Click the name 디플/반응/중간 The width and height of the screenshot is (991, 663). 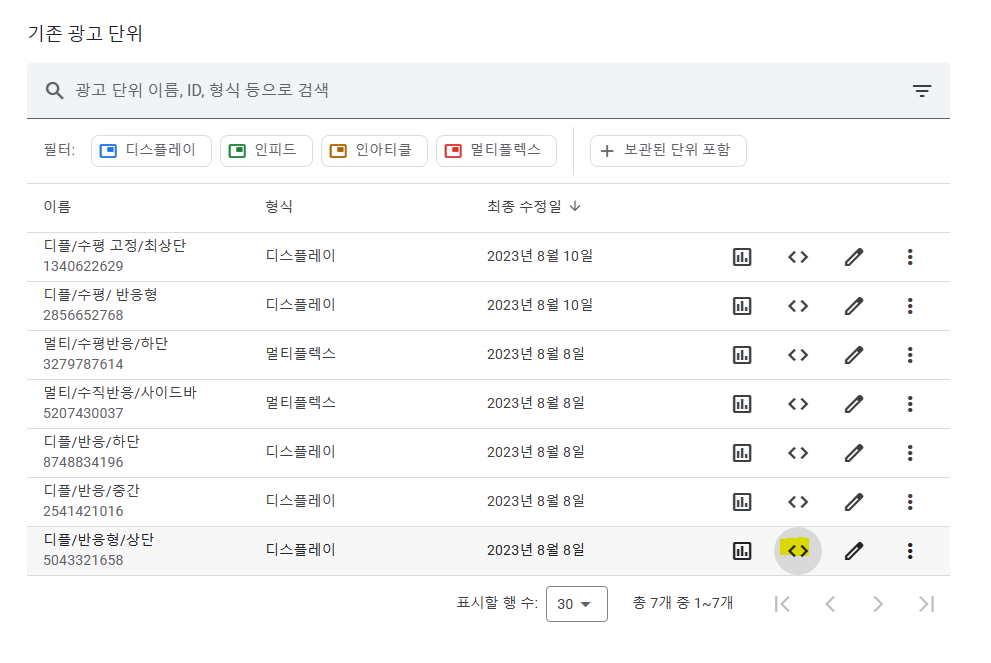click(x=92, y=490)
